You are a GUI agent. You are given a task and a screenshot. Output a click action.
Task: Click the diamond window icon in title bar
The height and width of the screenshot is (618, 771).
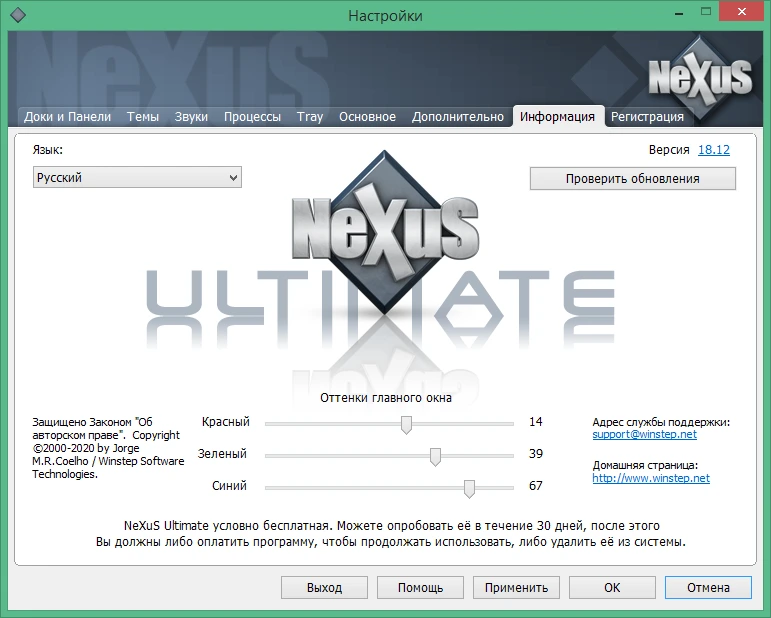[x=18, y=15]
